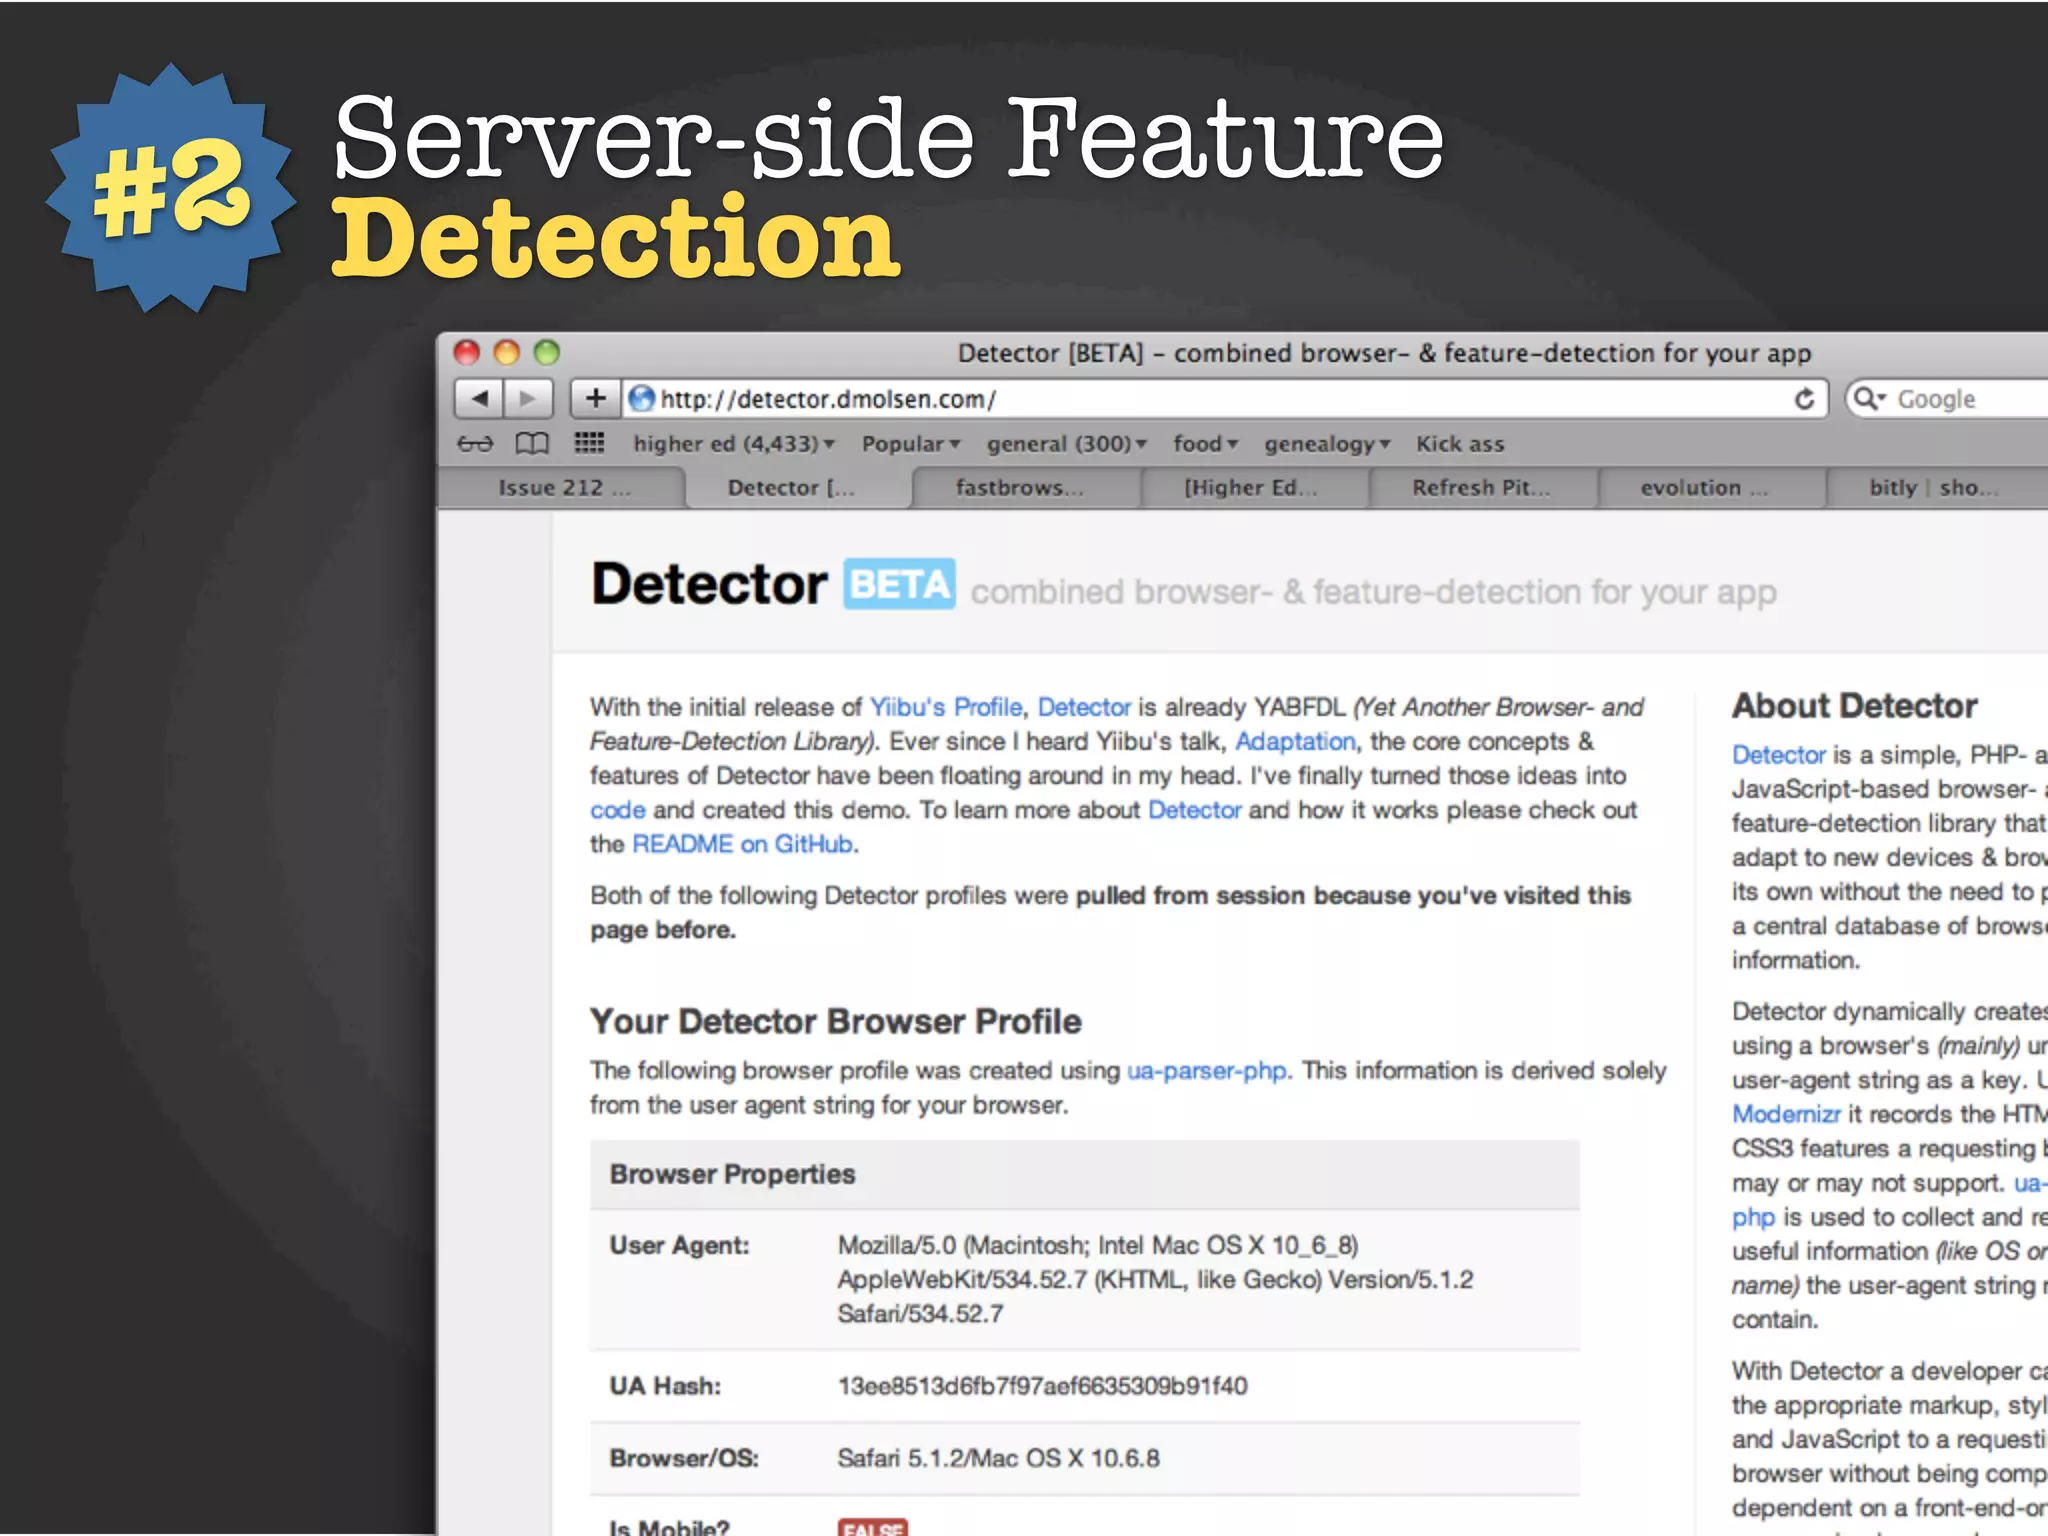The width and height of the screenshot is (2048, 1536).
Task: Click the User Agent label in the table
Action: (679, 1245)
